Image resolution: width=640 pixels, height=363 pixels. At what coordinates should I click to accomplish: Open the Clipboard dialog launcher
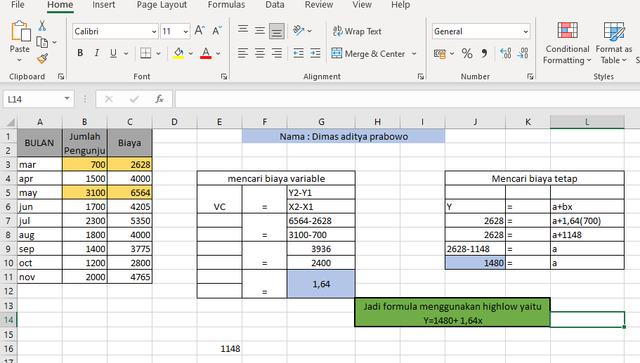pyautogui.click(x=61, y=76)
